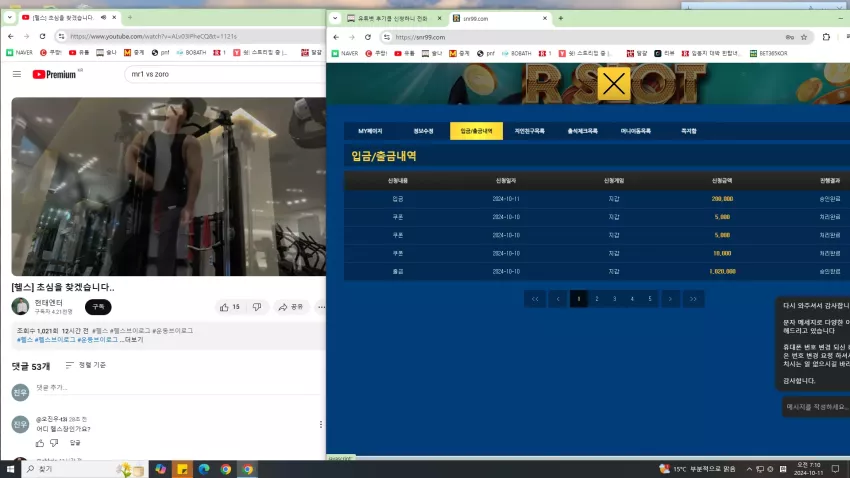Open the 지인친구목록 tab
The width and height of the screenshot is (850, 478).
pos(530,131)
